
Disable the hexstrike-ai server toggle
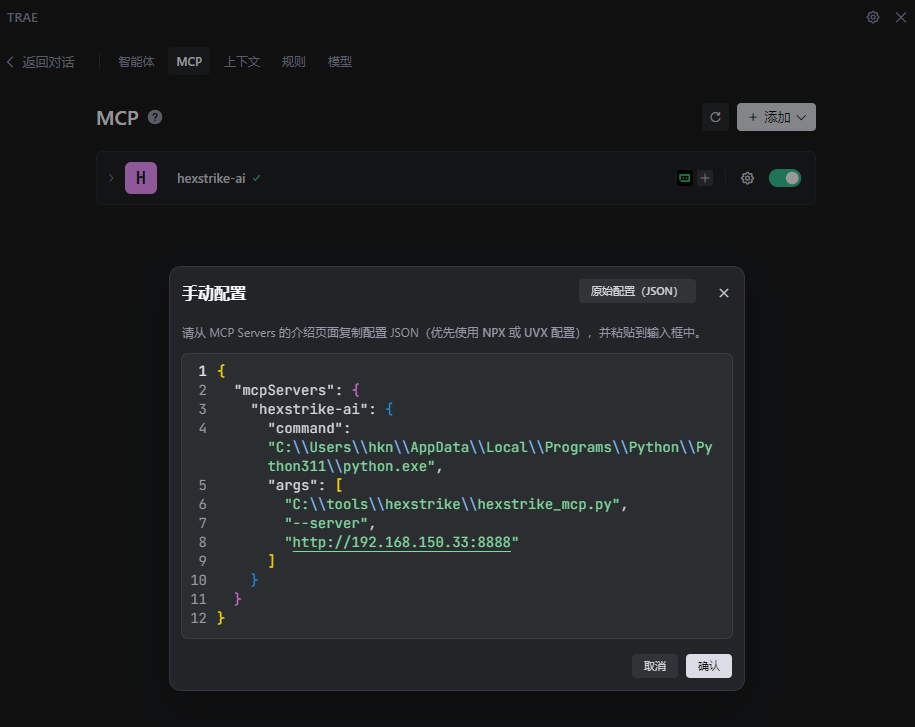pyautogui.click(x=784, y=178)
